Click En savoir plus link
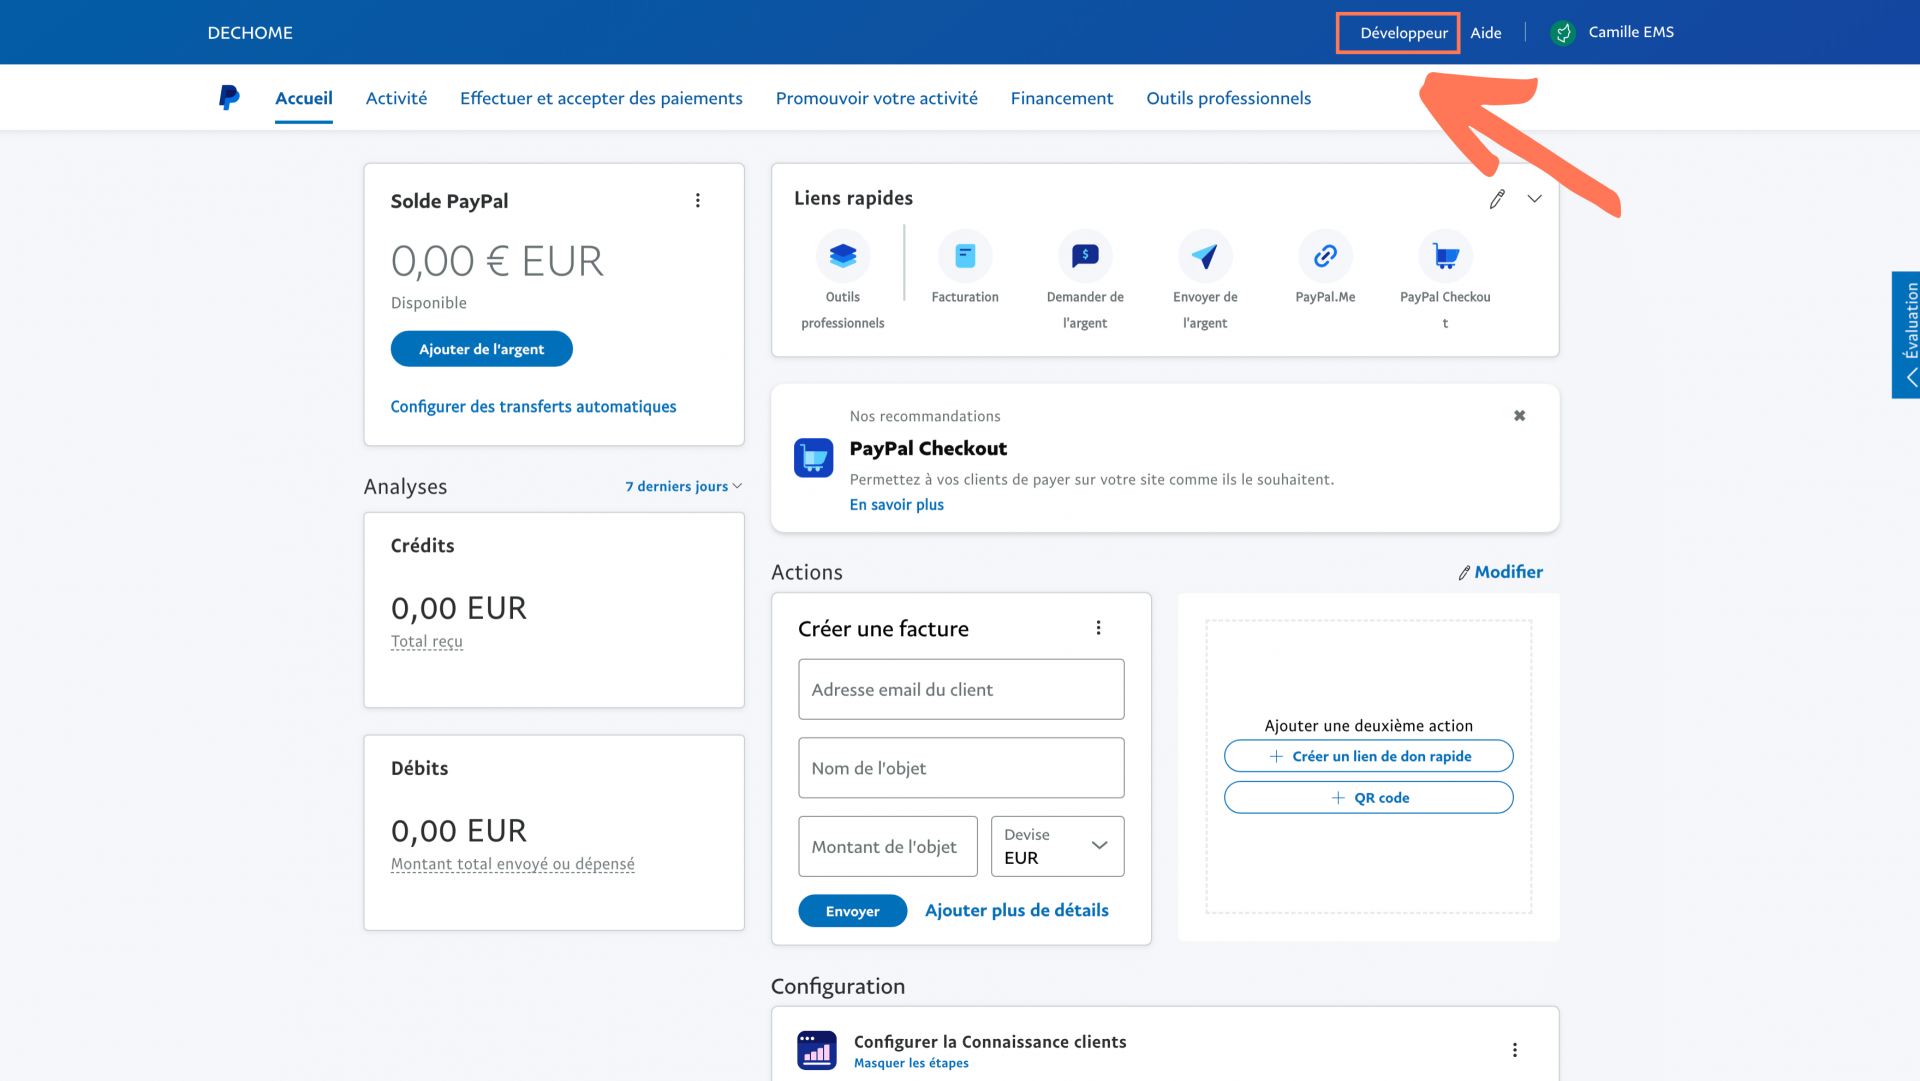This screenshot has width=1920, height=1081. pyautogui.click(x=897, y=505)
